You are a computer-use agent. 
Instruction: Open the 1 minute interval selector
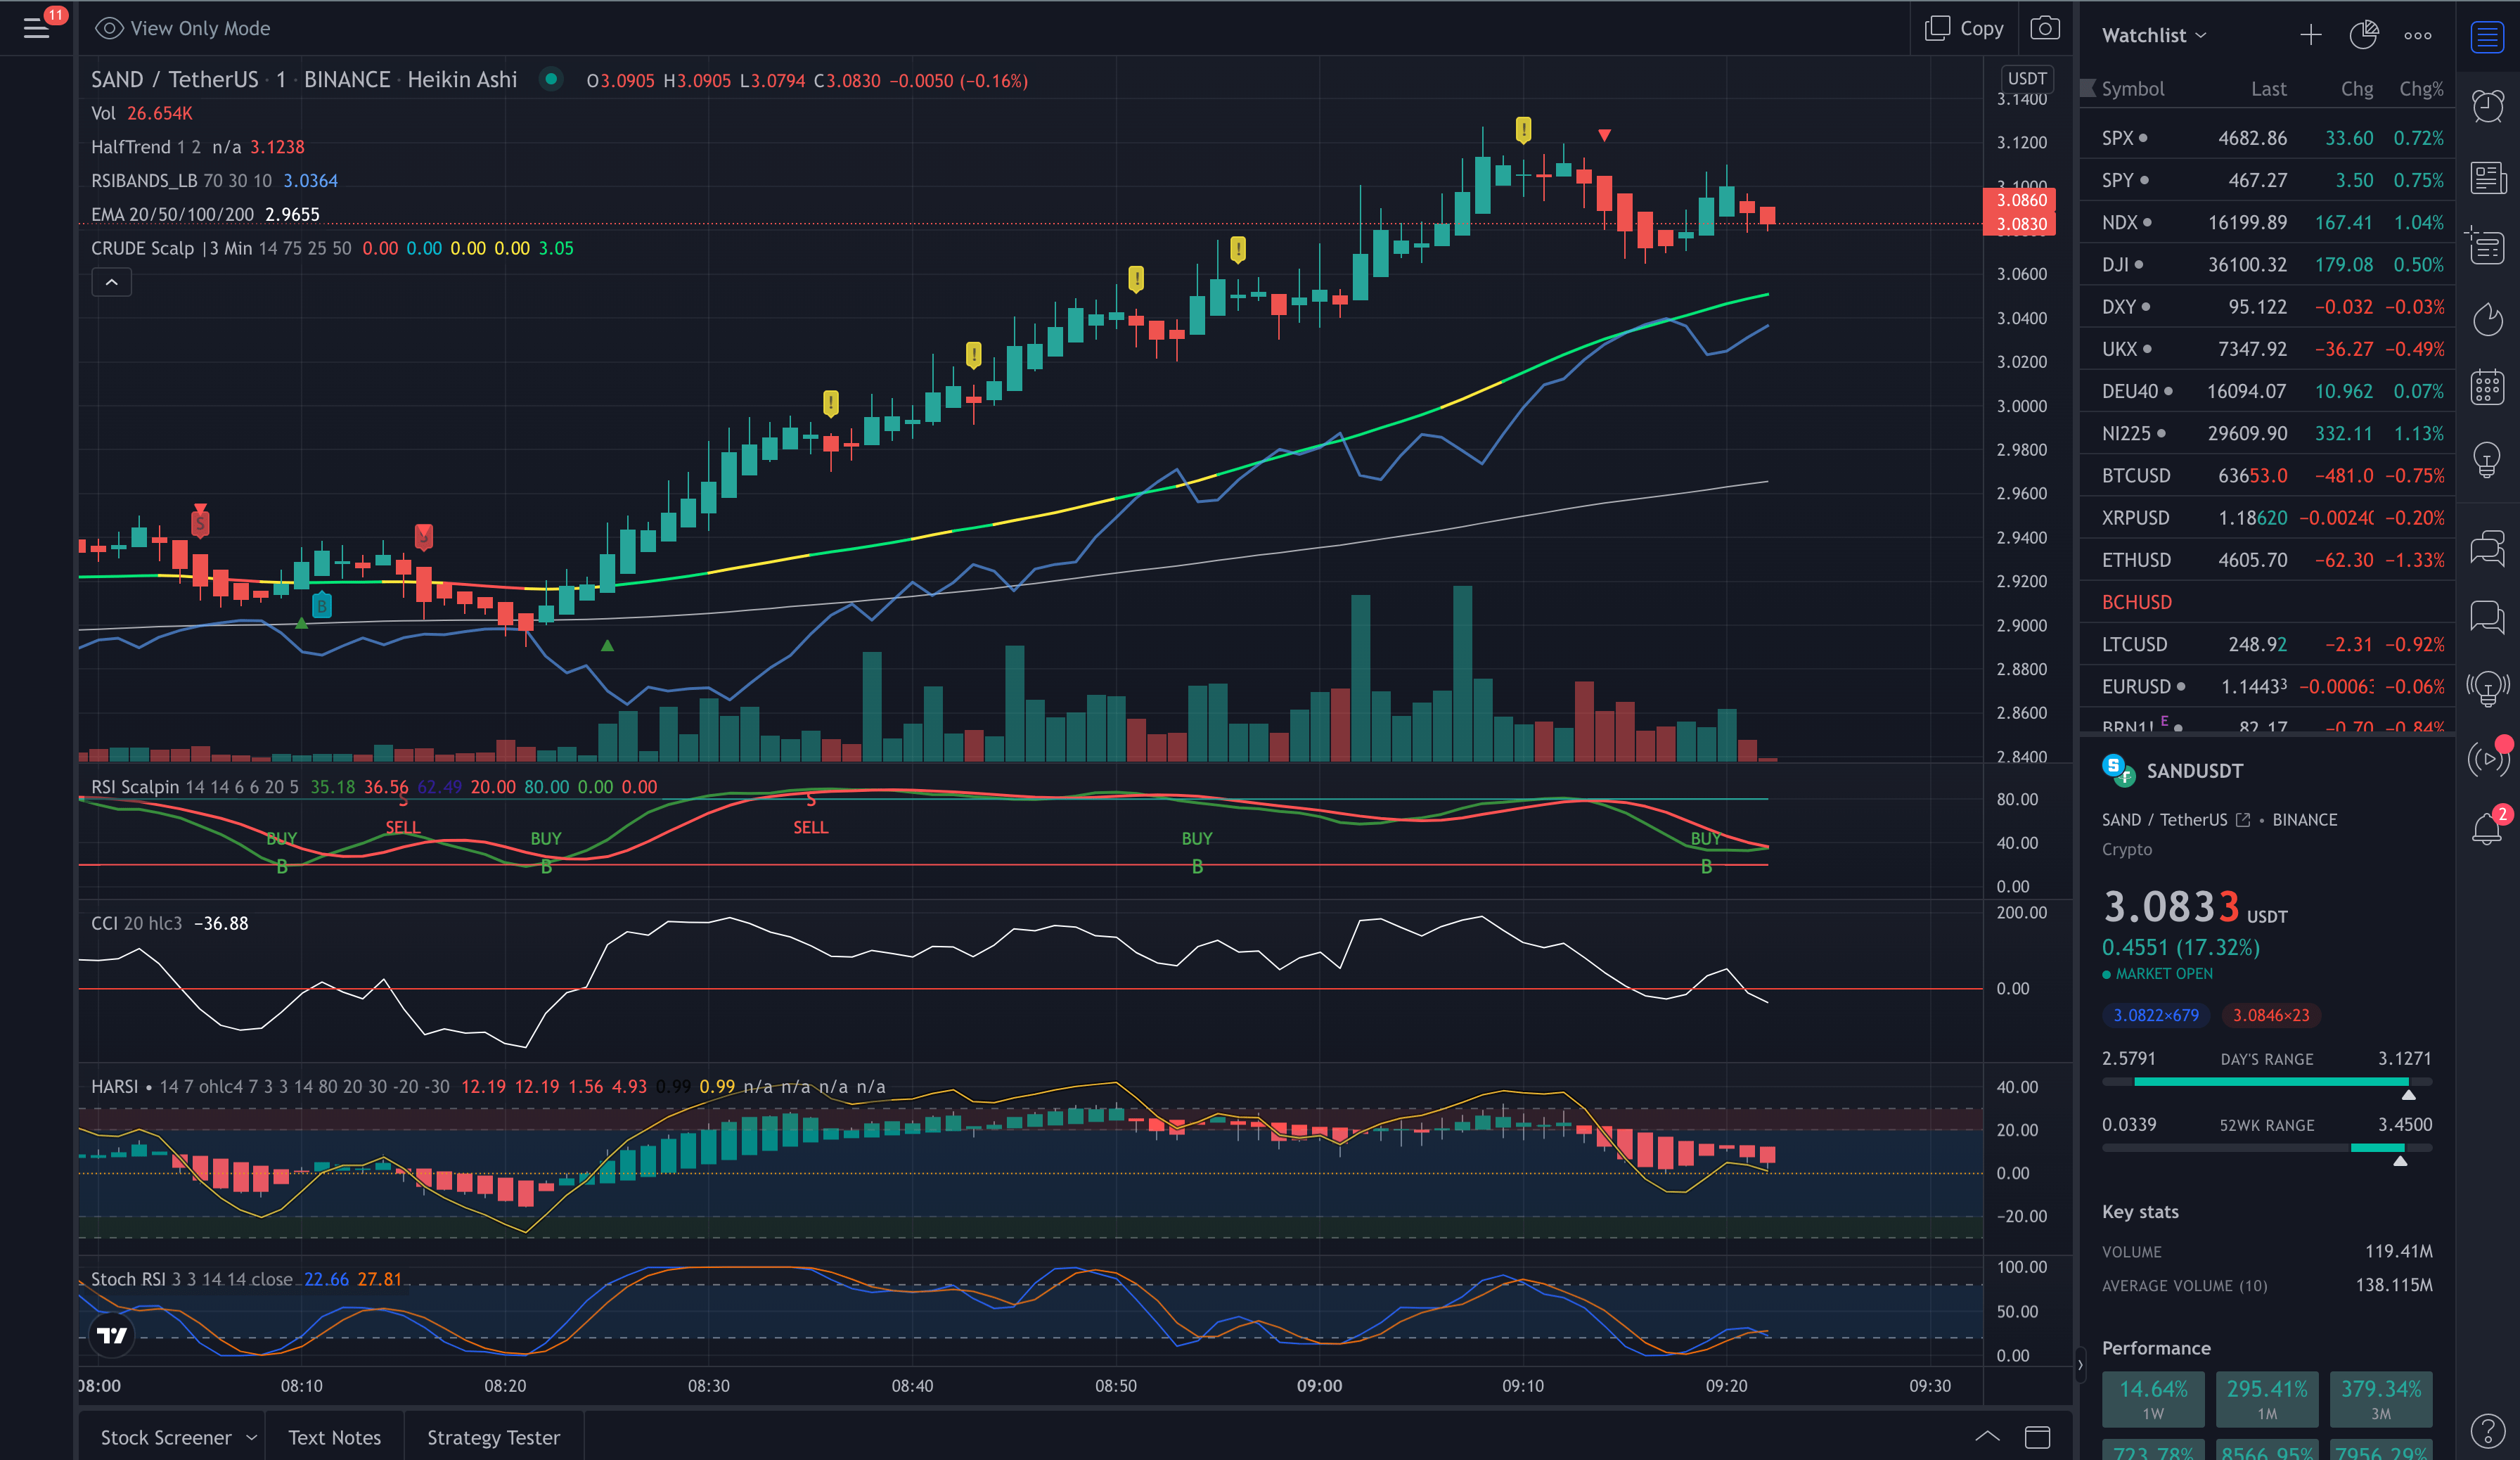pyautogui.click(x=281, y=79)
